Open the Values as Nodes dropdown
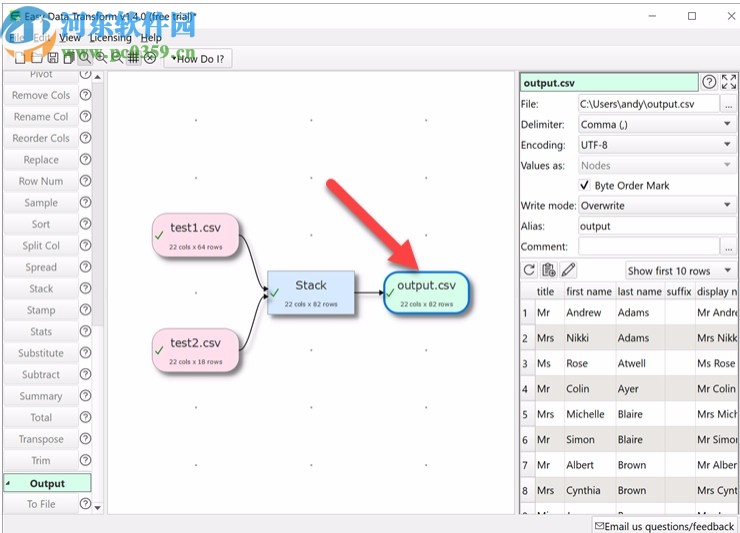 (656, 166)
